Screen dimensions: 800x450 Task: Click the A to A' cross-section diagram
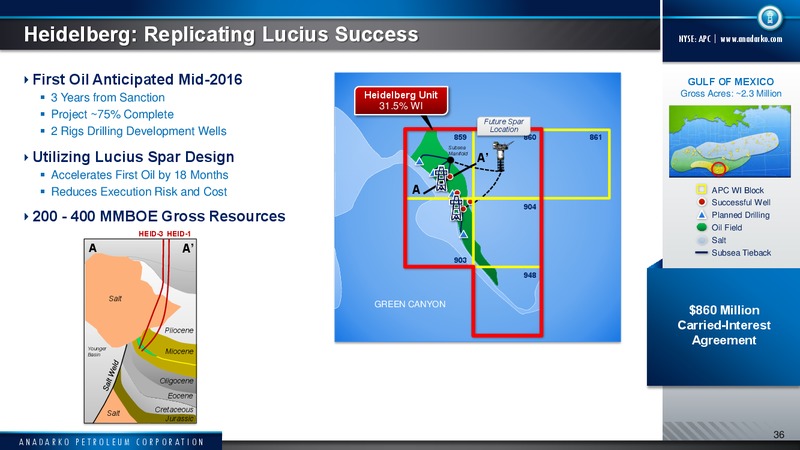(140, 331)
